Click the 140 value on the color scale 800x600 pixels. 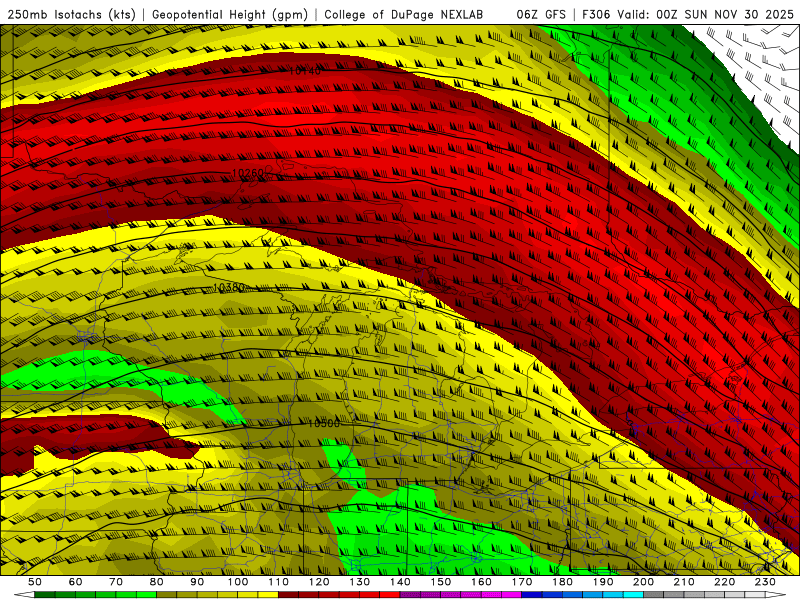(x=400, y=582)
